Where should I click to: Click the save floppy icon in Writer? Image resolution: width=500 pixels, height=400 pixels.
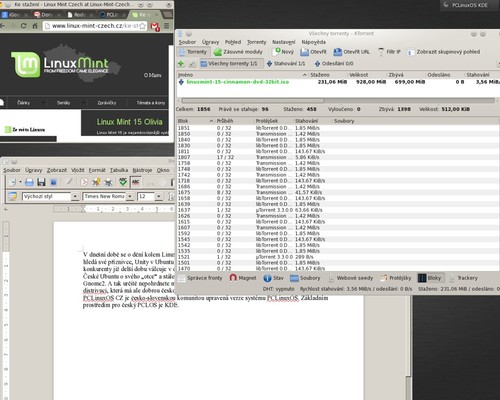click(41, 182)
